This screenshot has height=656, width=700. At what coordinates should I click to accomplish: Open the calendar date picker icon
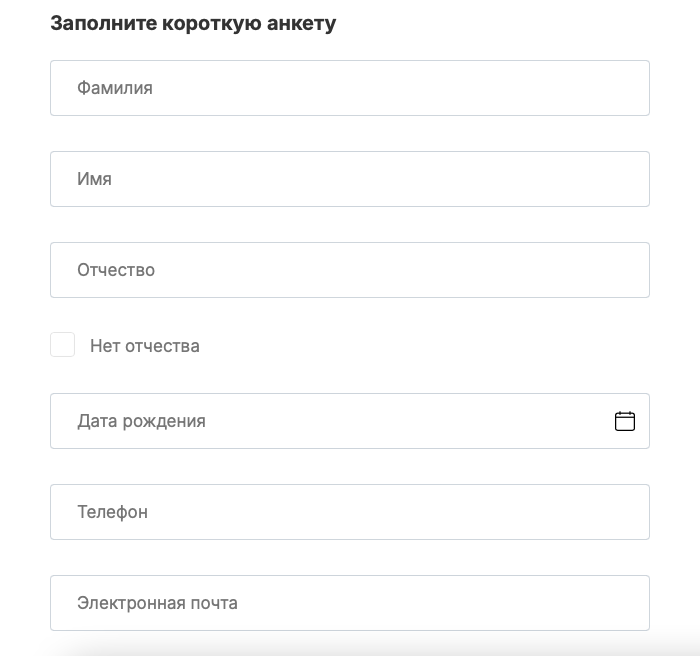(625, 421)
